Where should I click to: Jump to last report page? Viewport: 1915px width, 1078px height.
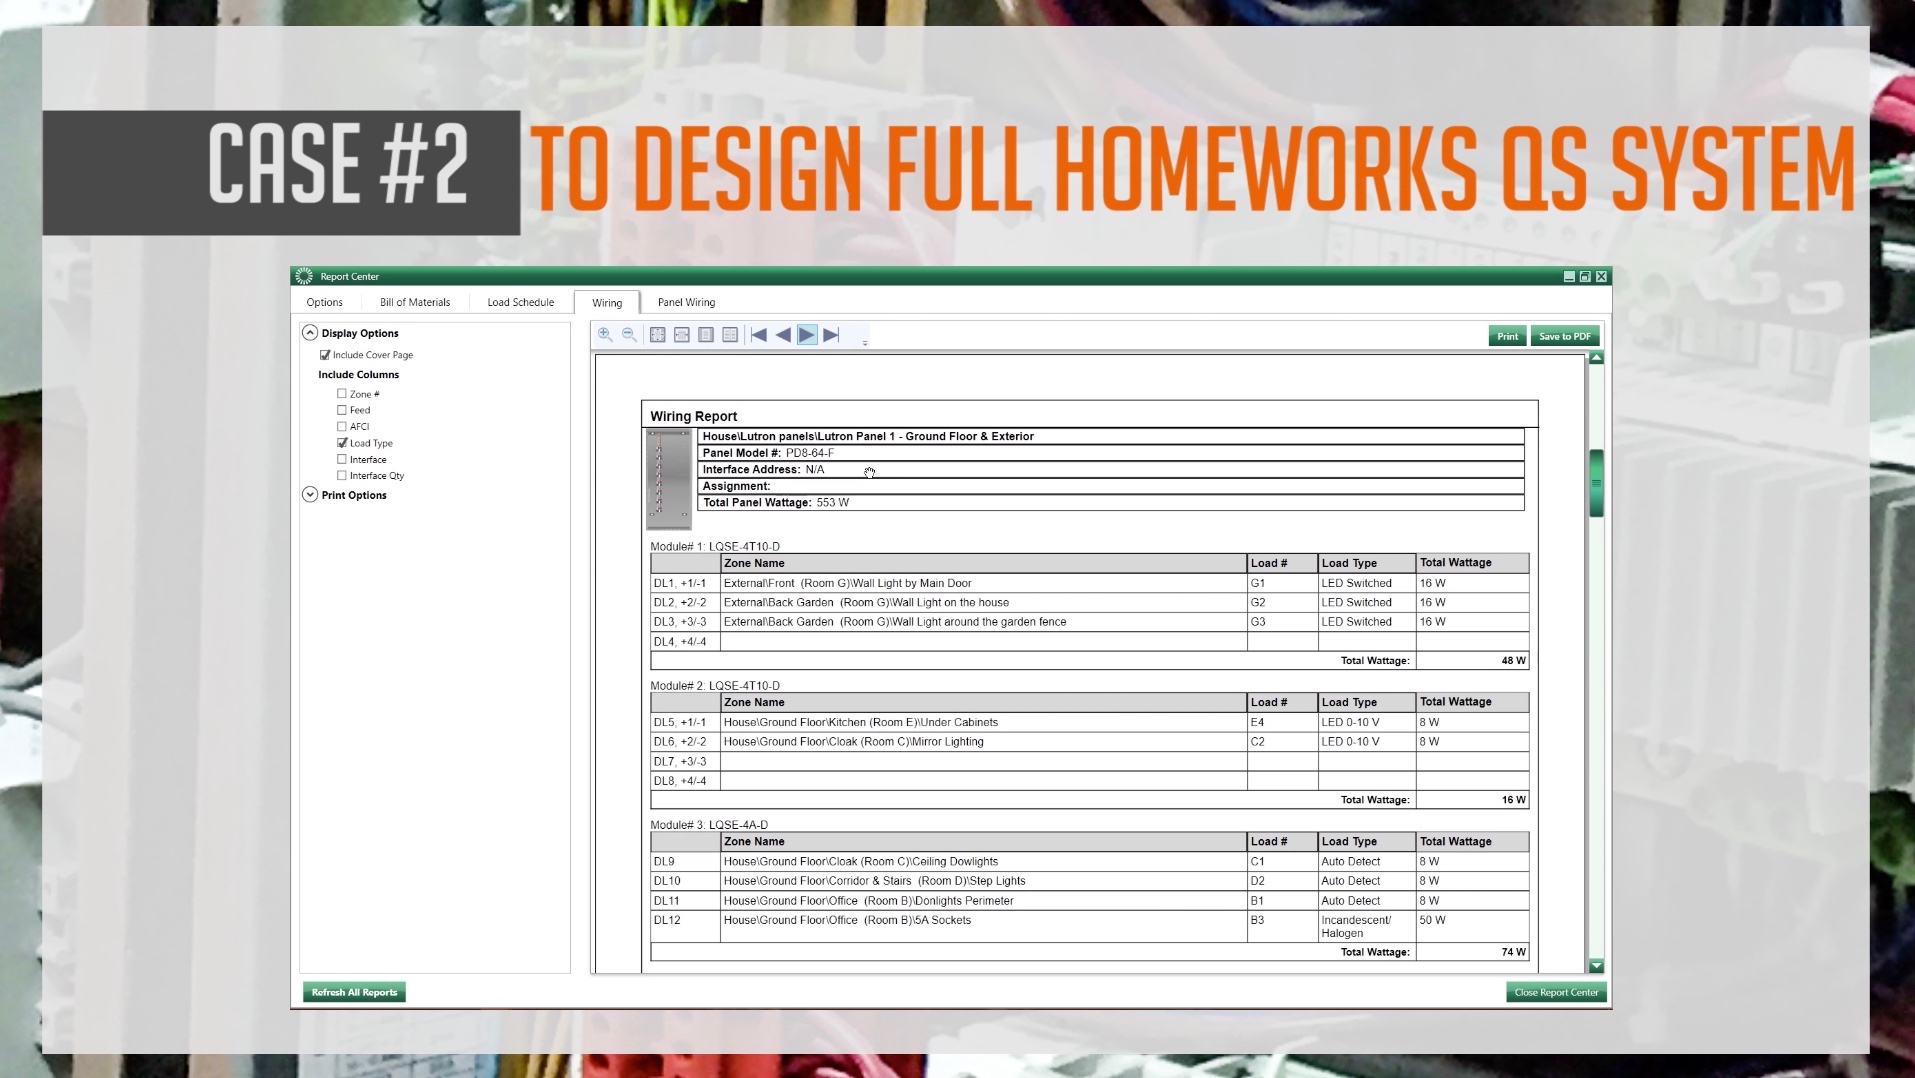click(x=831, y=335)
